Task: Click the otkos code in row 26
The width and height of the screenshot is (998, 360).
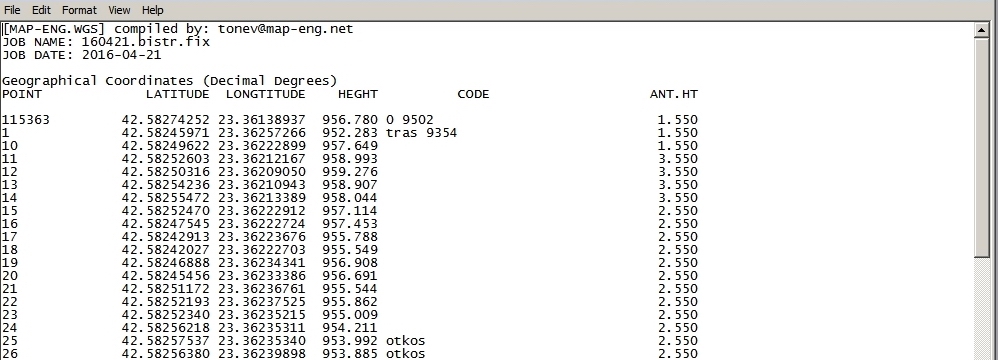Action: click(405, 354)
